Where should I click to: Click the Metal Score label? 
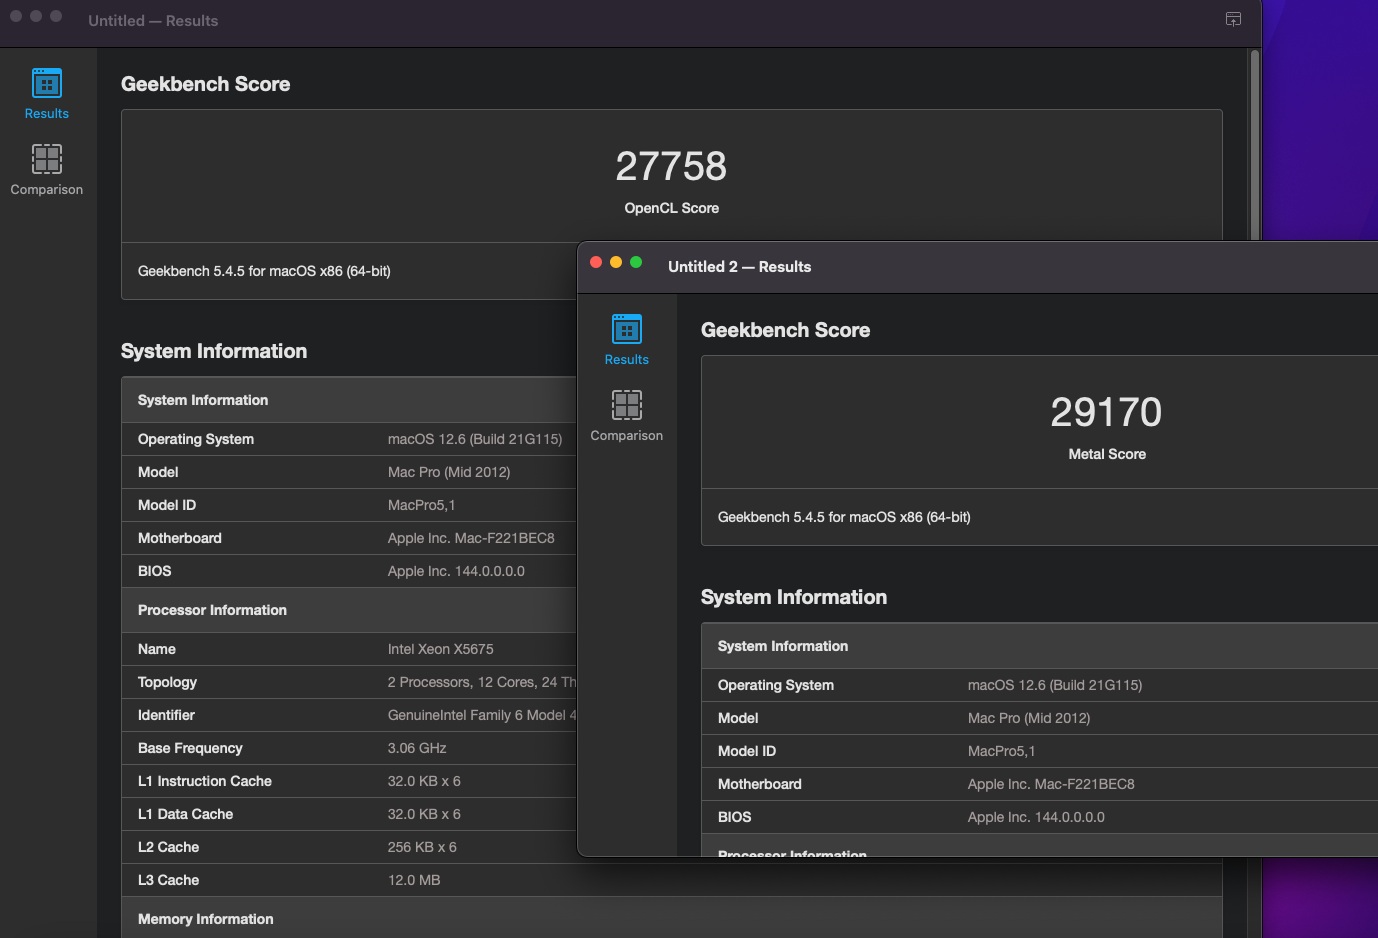(x=1107, y=454)
